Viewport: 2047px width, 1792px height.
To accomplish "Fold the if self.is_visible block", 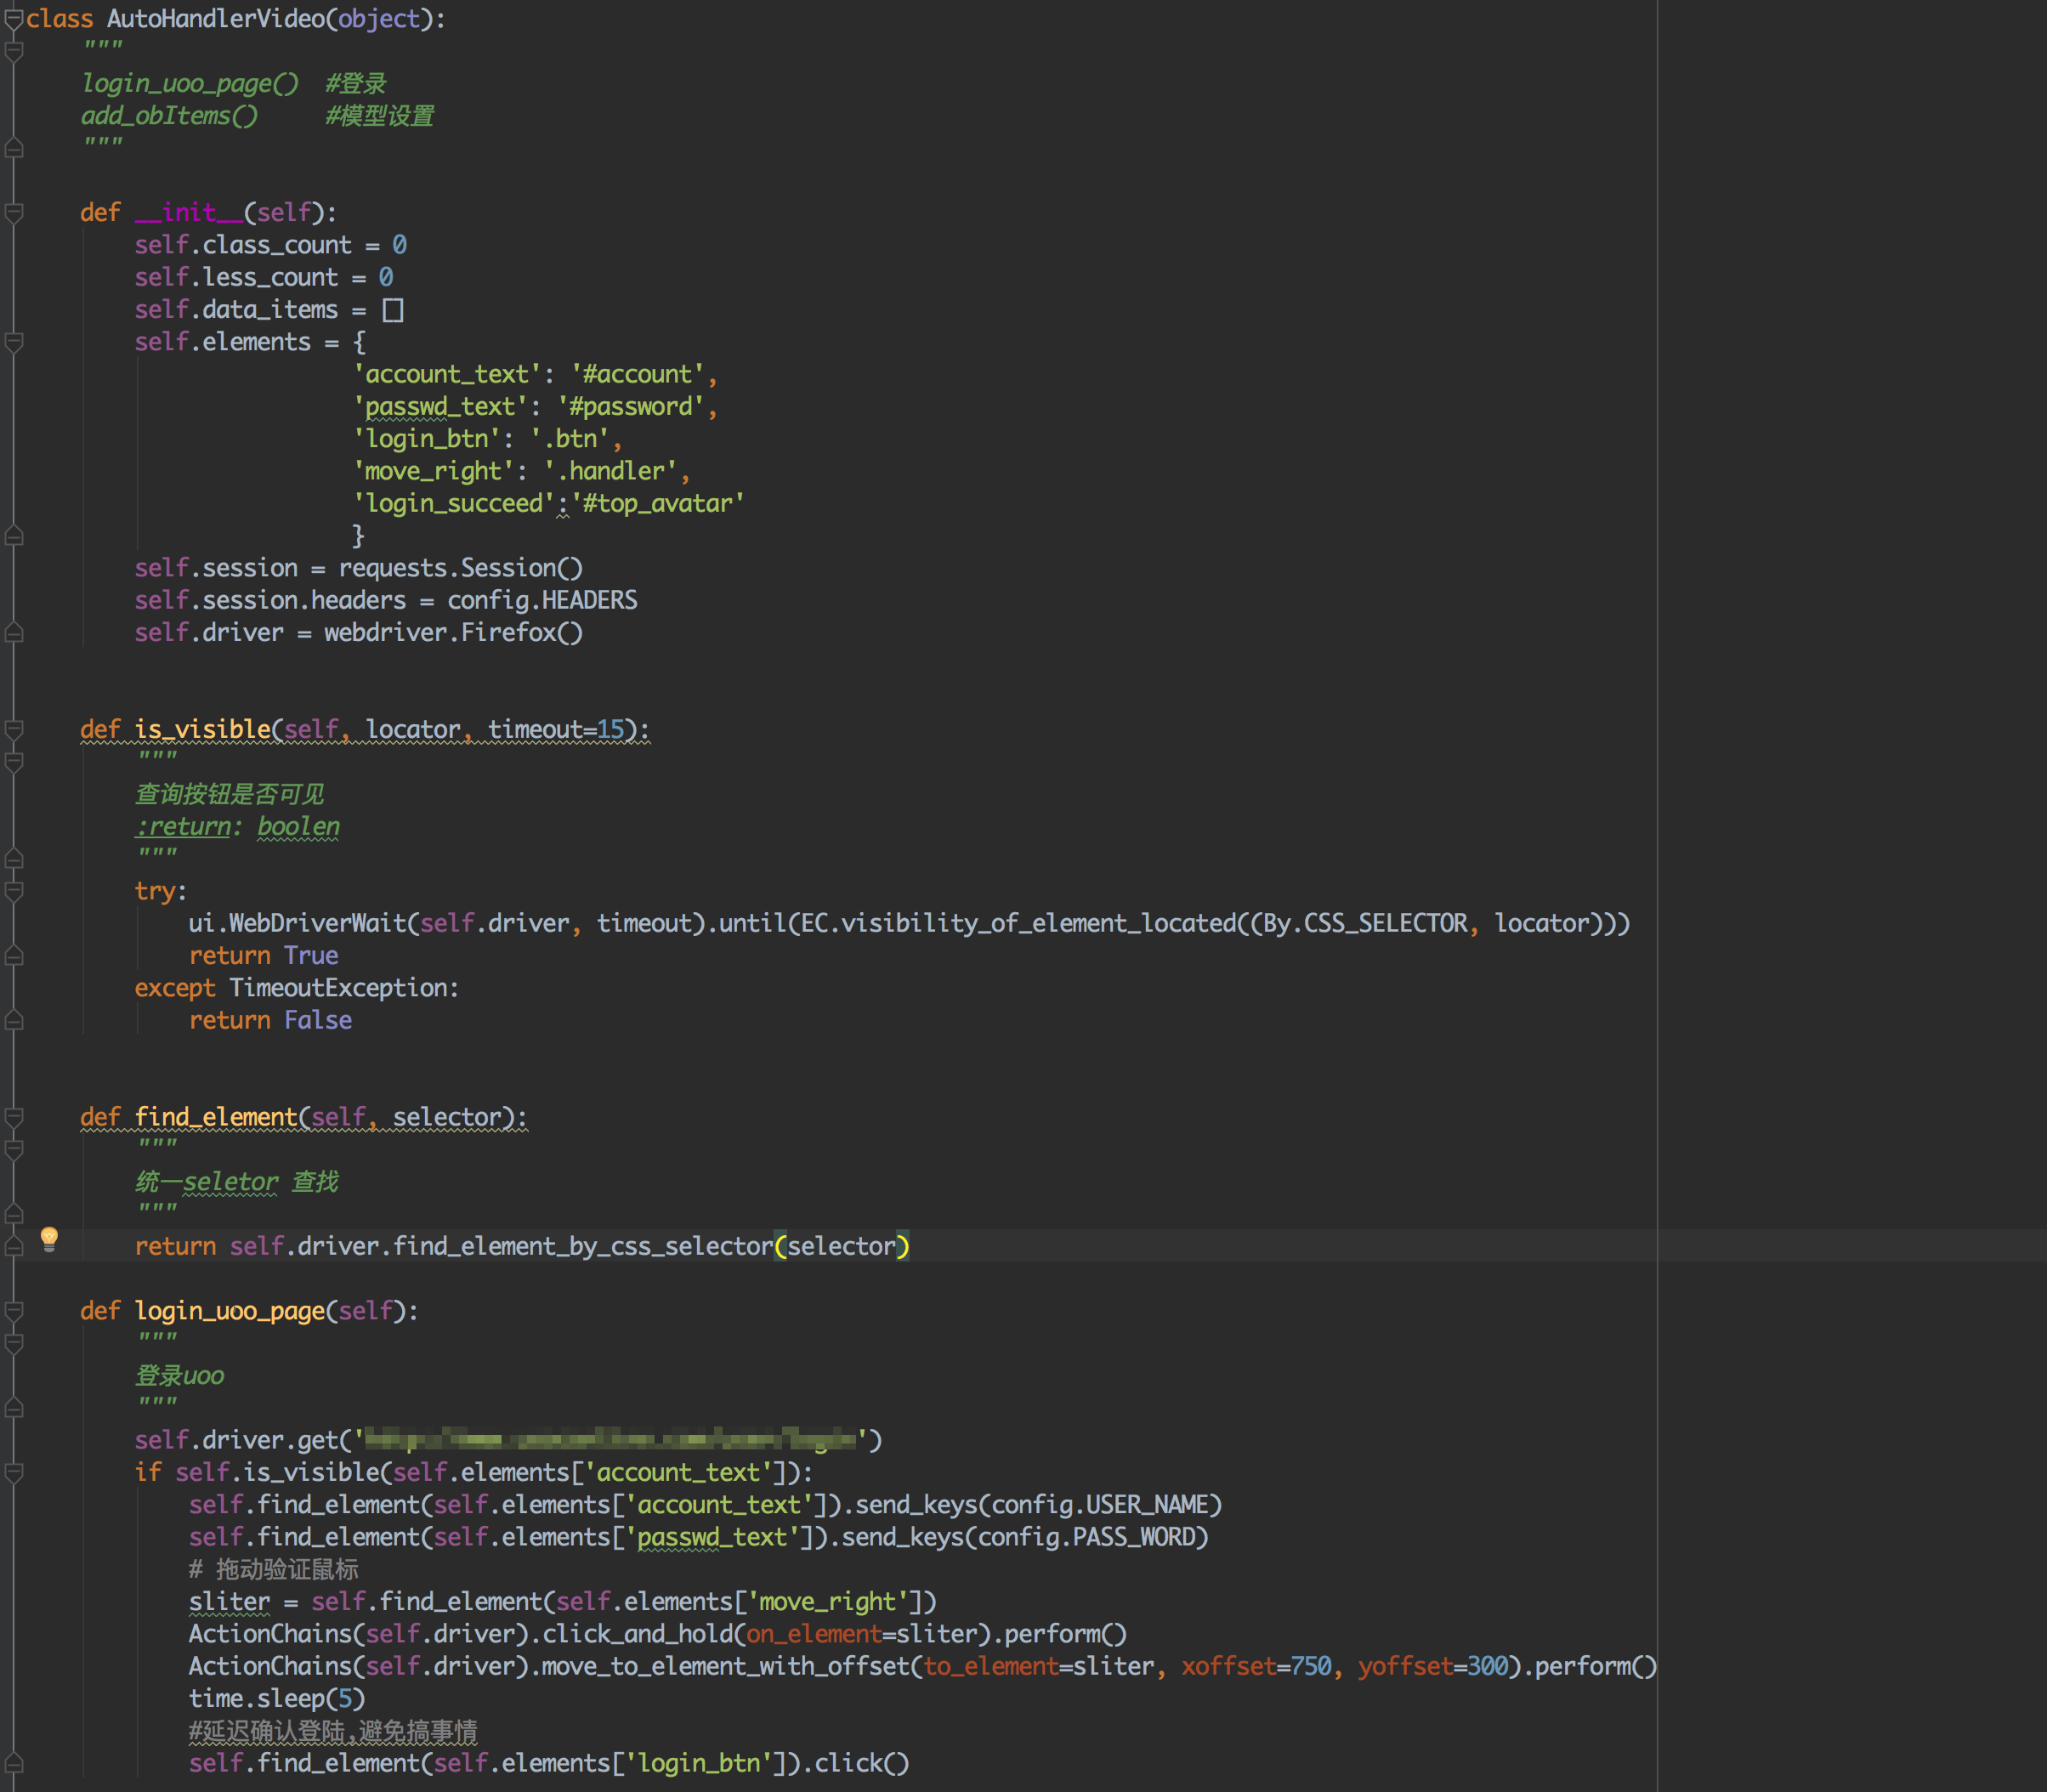I will coord(14,1472).
